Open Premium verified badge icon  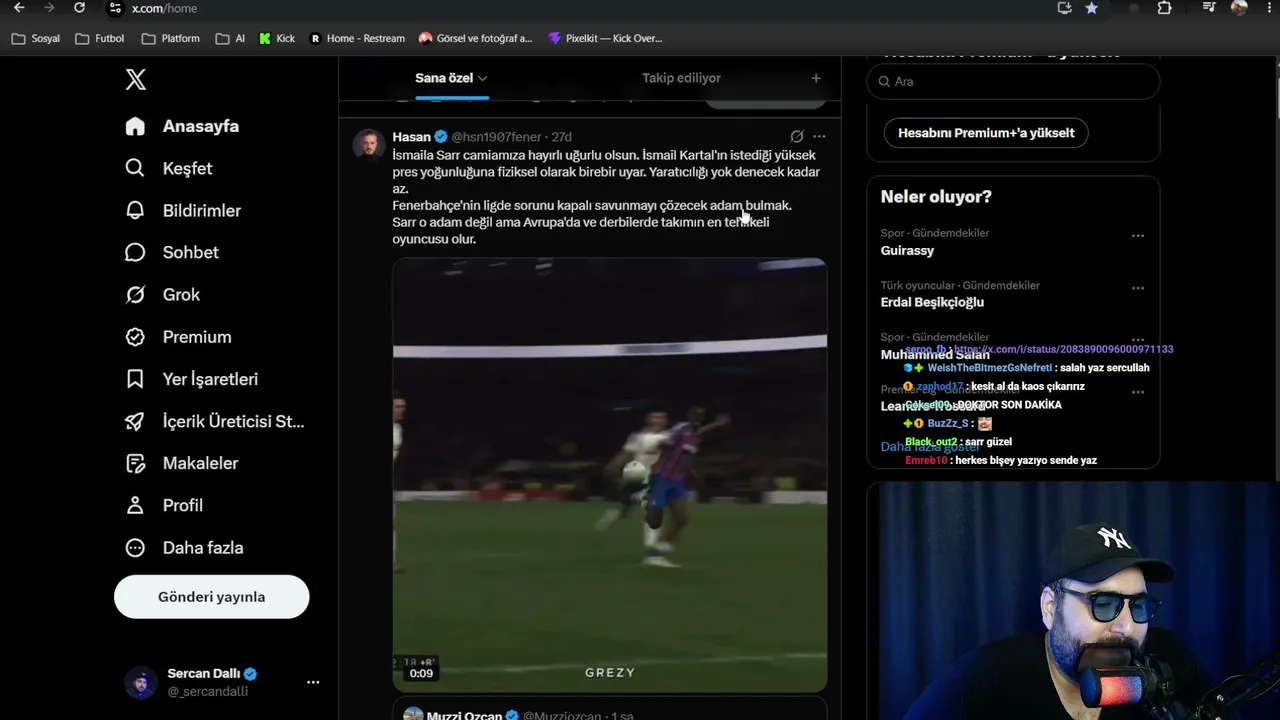coord(135,337)
